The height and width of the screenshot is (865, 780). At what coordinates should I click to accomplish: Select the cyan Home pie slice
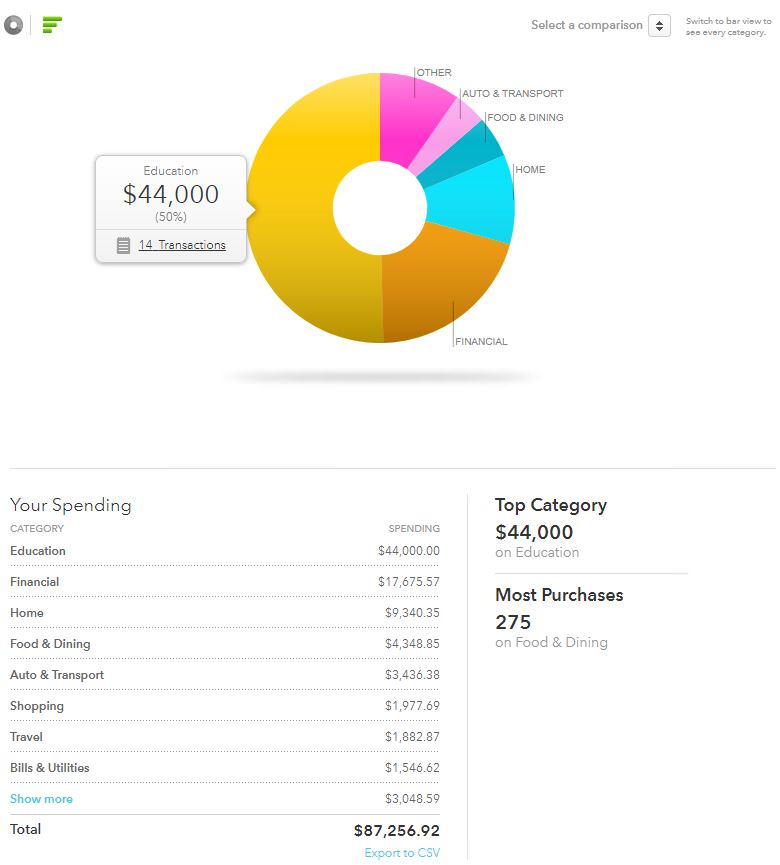click(x=474, y=201)
